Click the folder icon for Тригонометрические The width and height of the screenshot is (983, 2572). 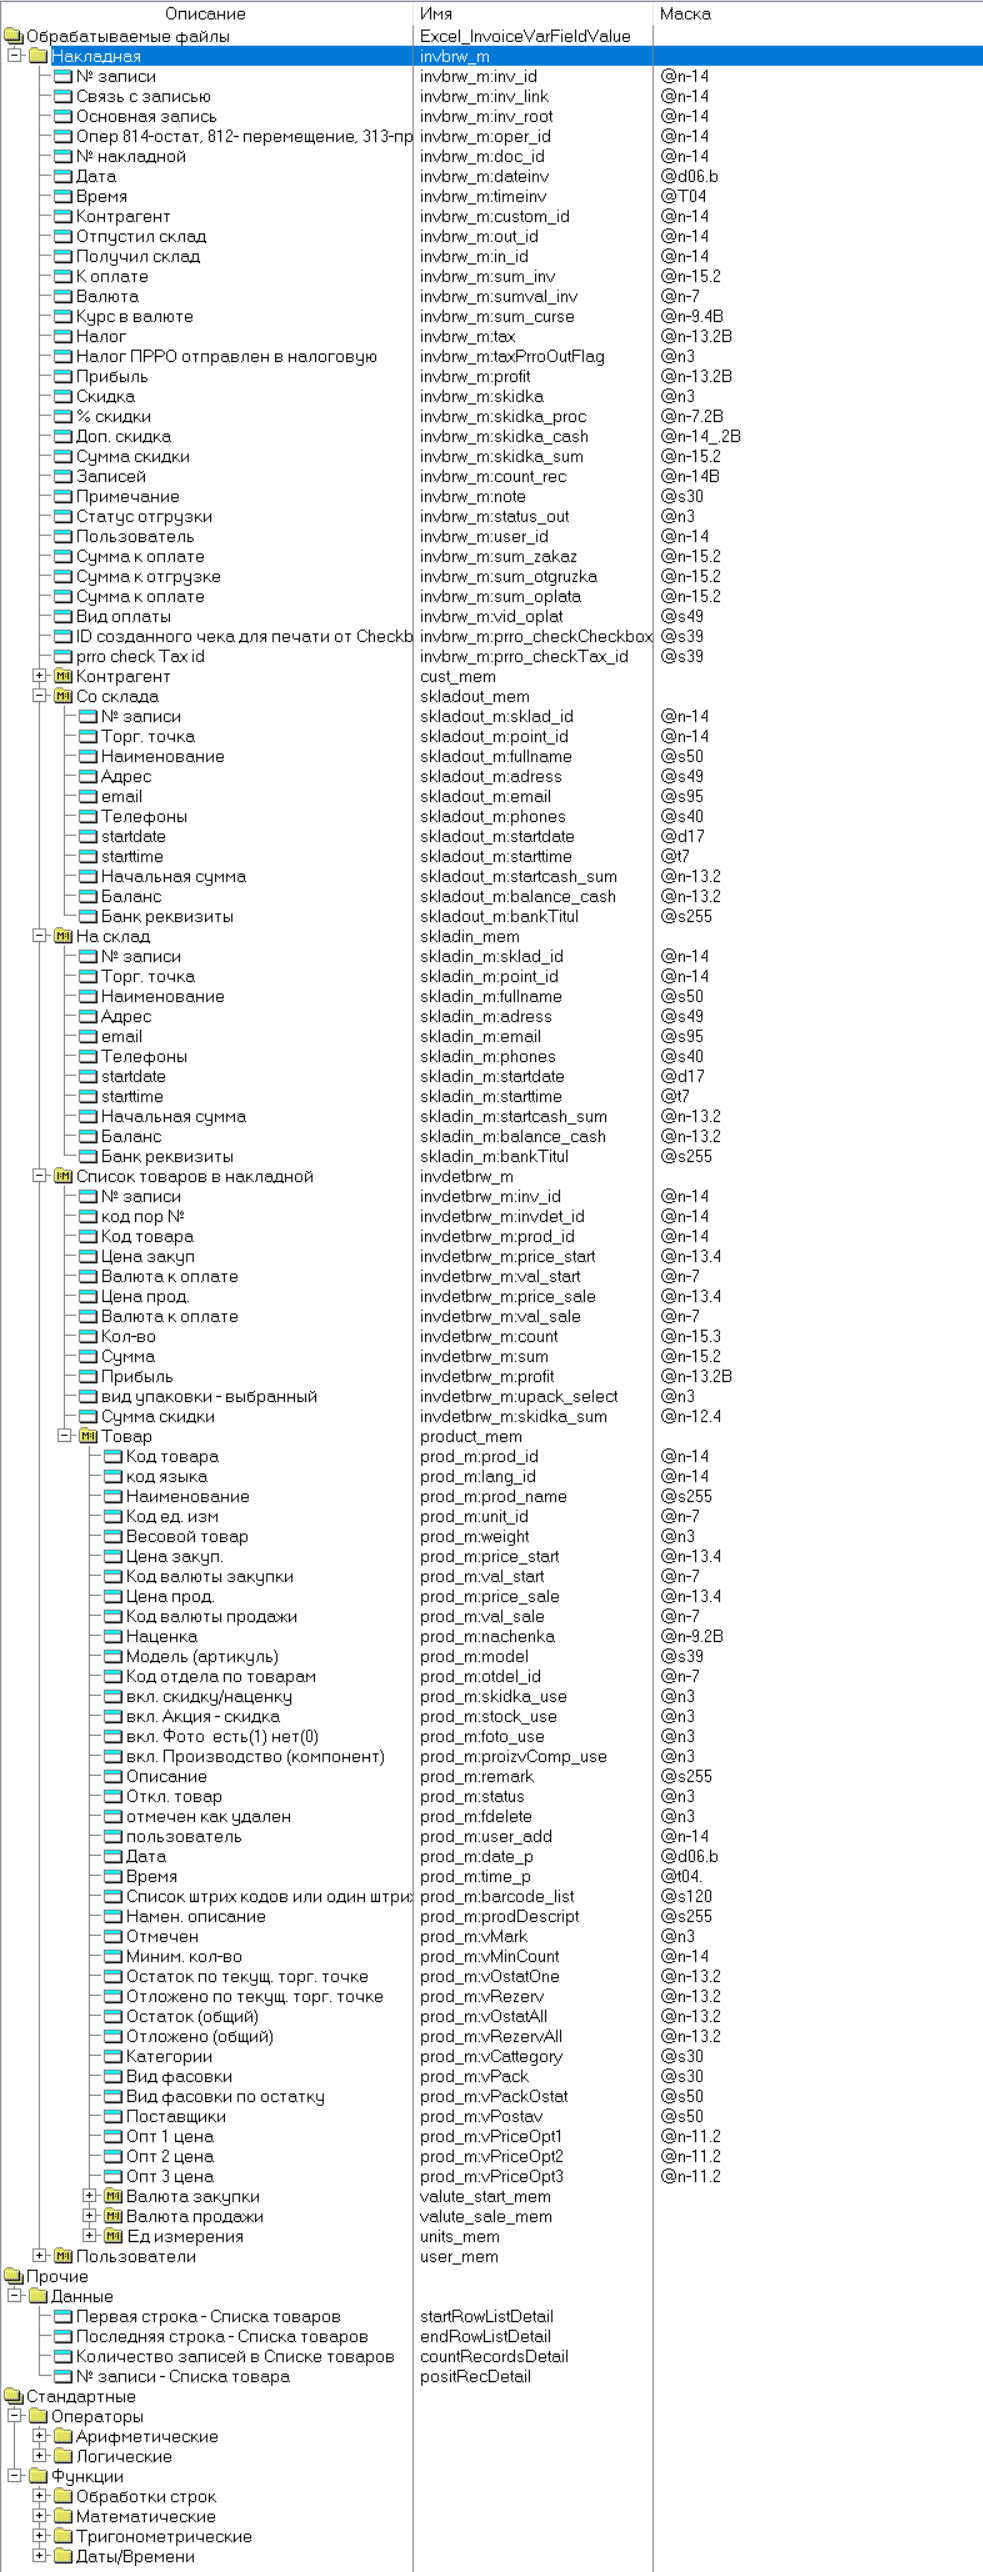[x=63, y=2537]
